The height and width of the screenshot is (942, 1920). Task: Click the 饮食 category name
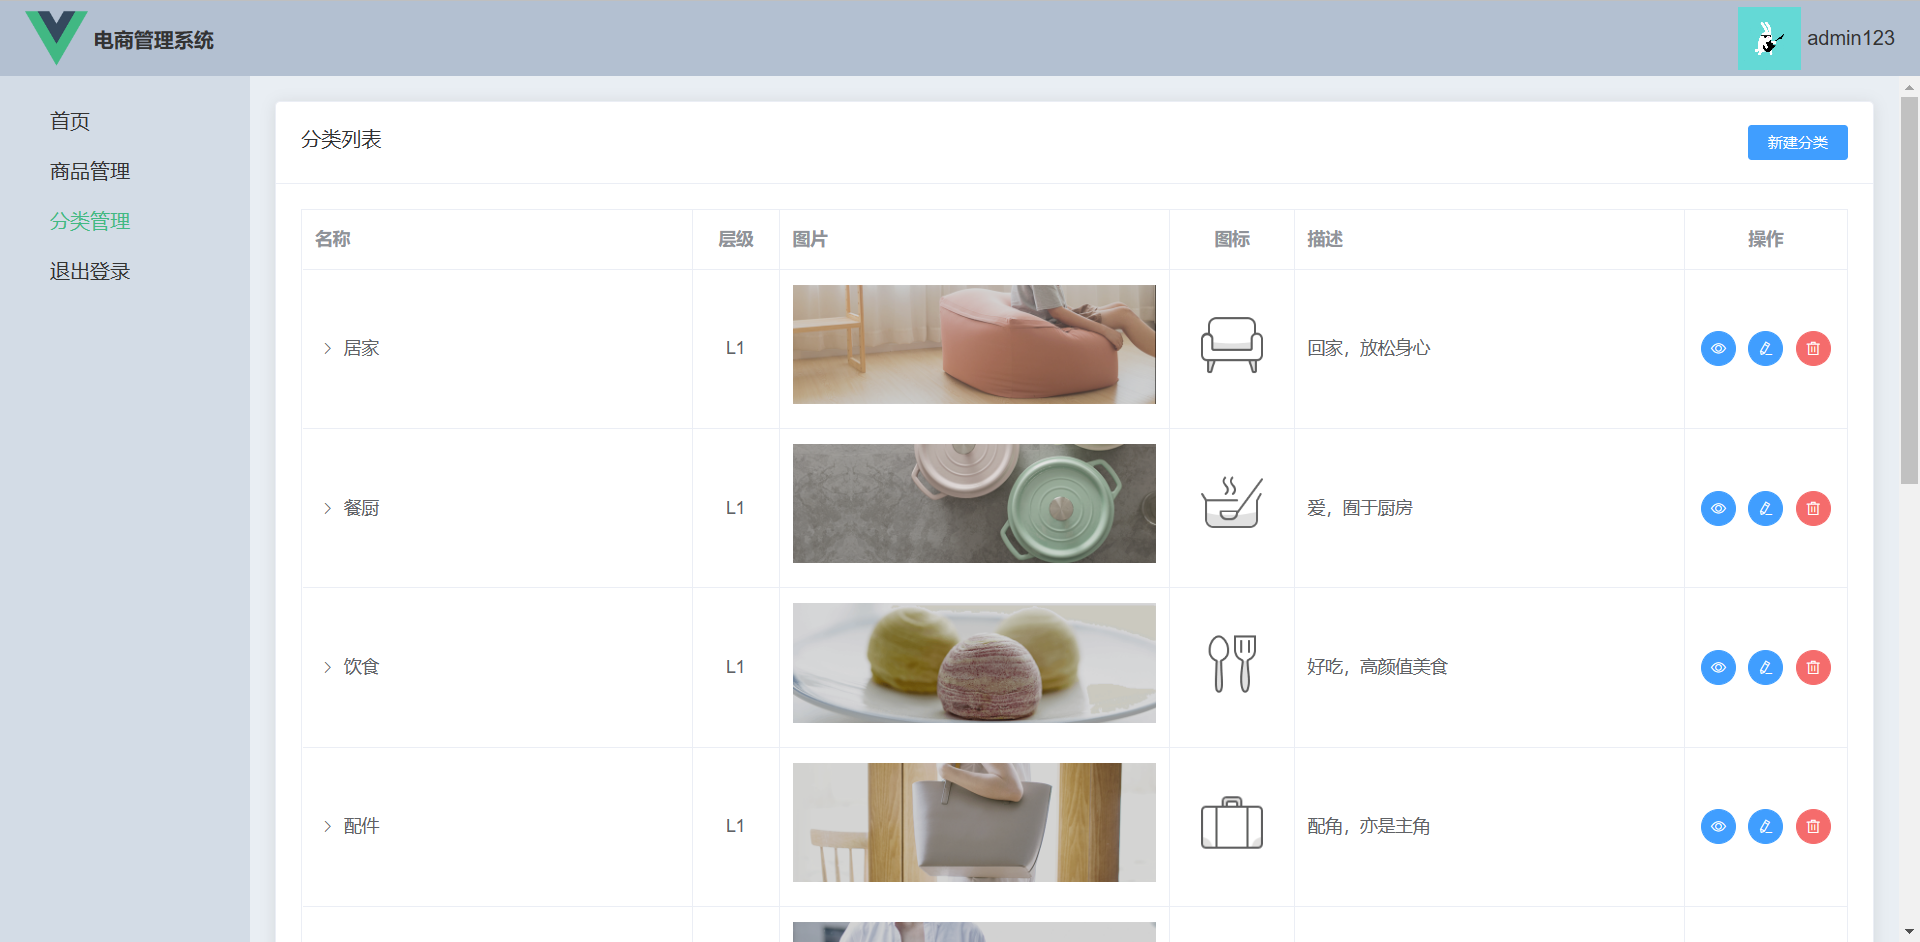point(361,667)
